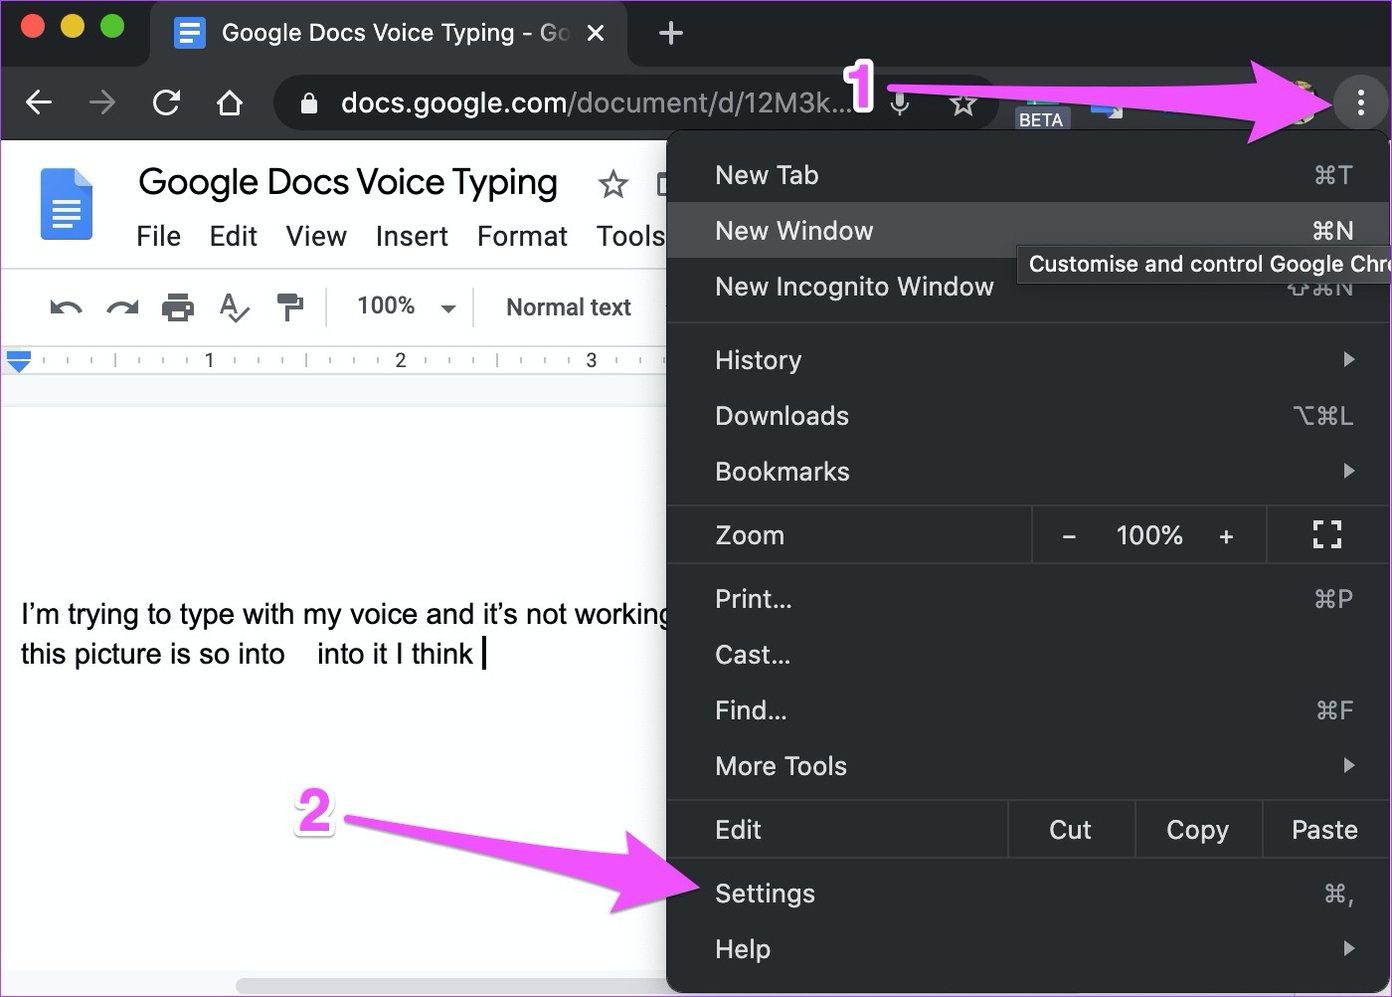The width and height of the screenshot is (1392, 997).
Task: Select the Google Docs Voice Typing browser tab
Action: click(390, 33)
